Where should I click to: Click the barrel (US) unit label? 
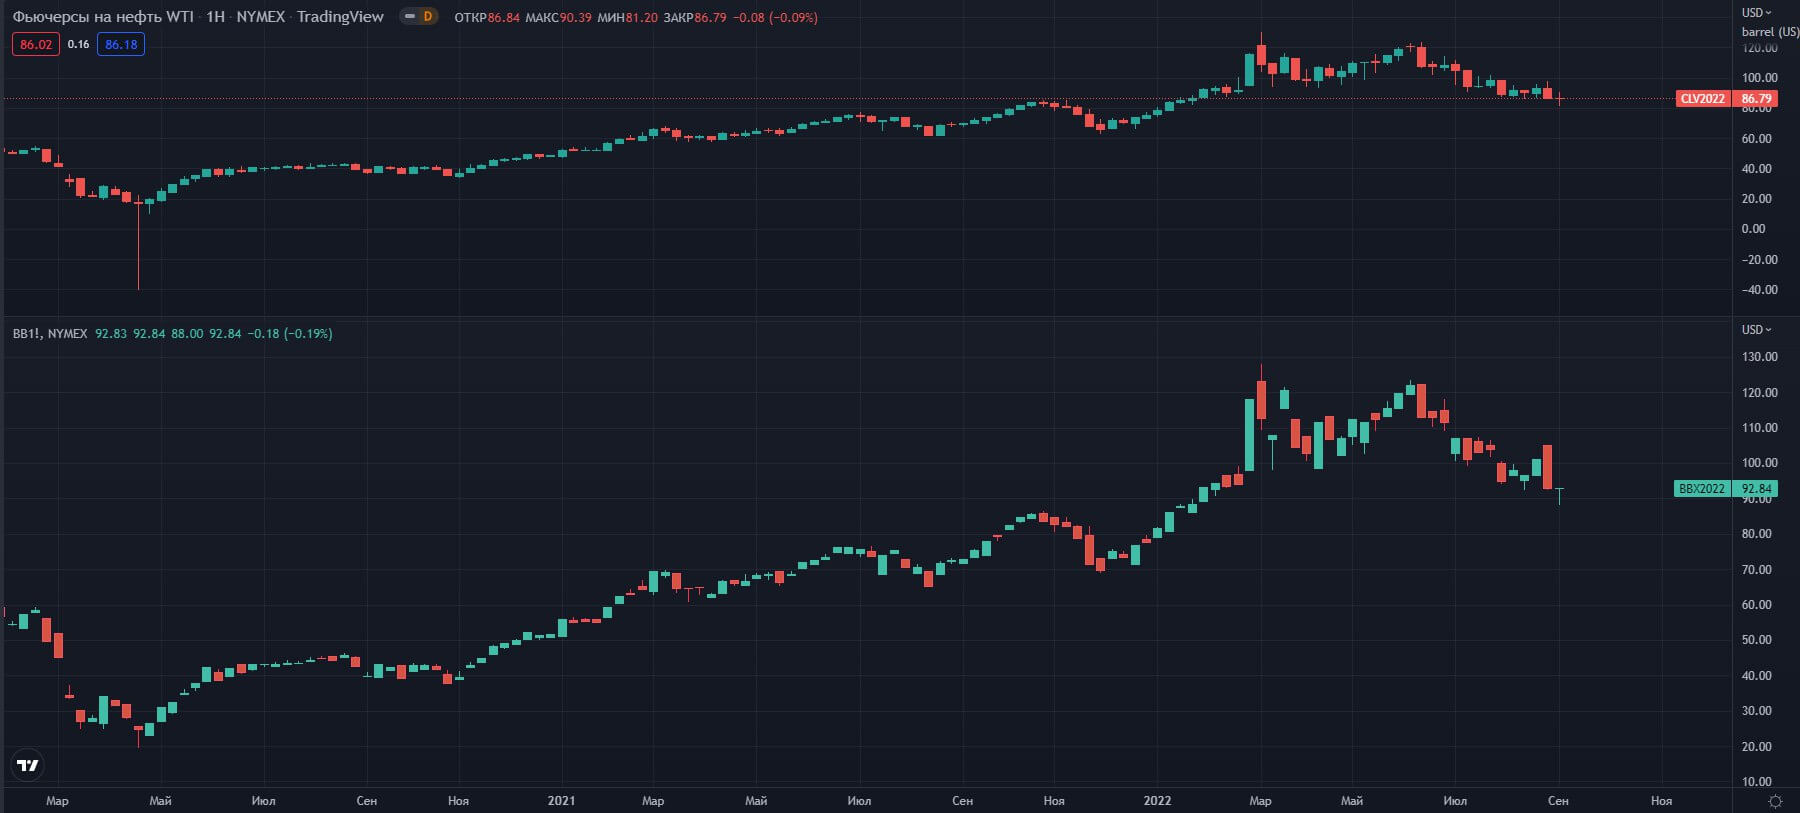pos(1769,32)
